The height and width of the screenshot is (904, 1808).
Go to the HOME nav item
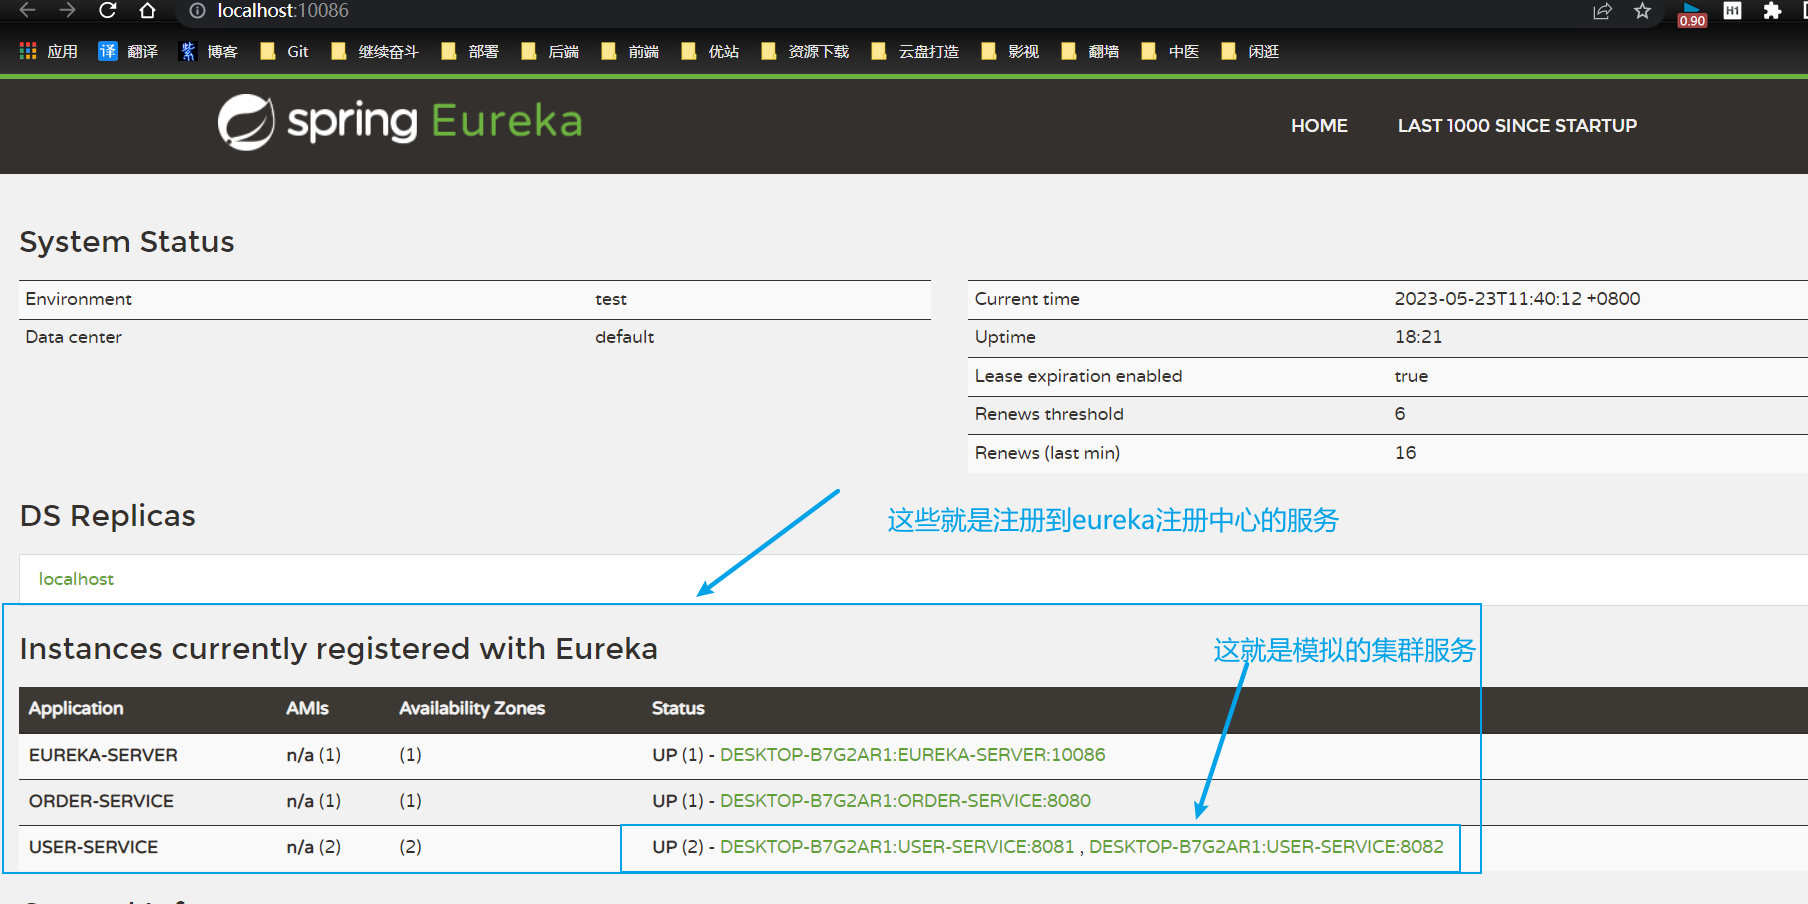(1319, 126)
